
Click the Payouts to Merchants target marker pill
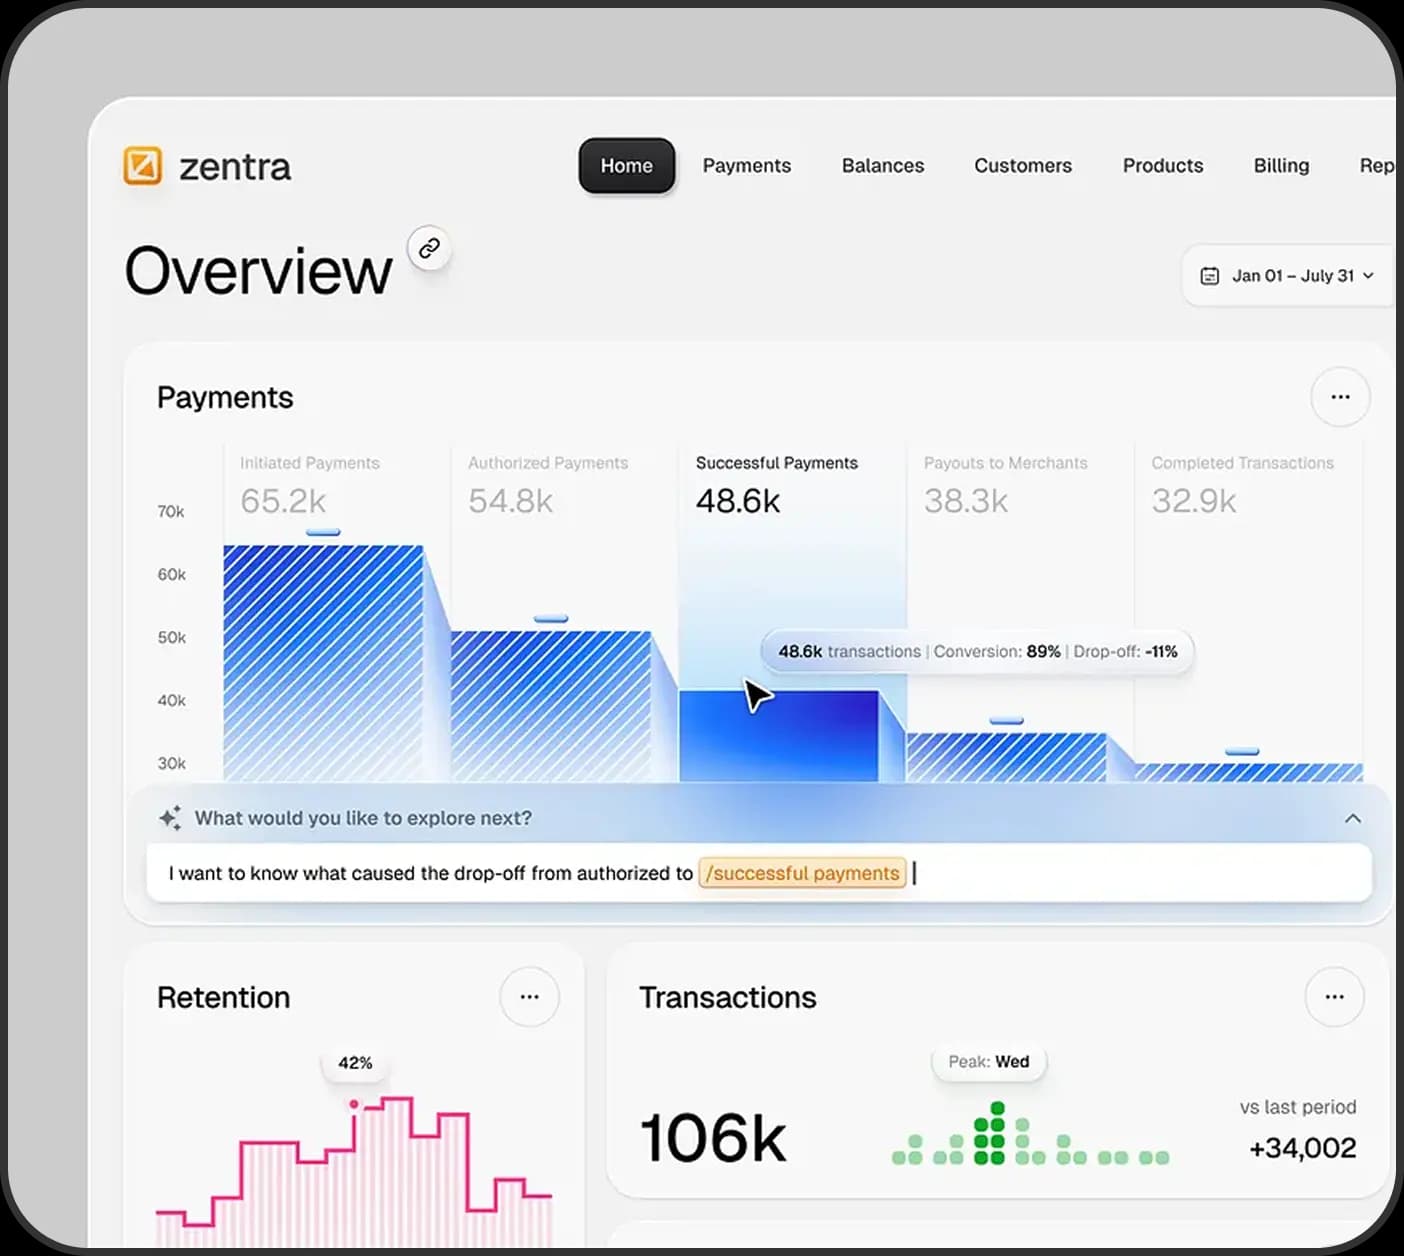click(x=1006, y=720)
